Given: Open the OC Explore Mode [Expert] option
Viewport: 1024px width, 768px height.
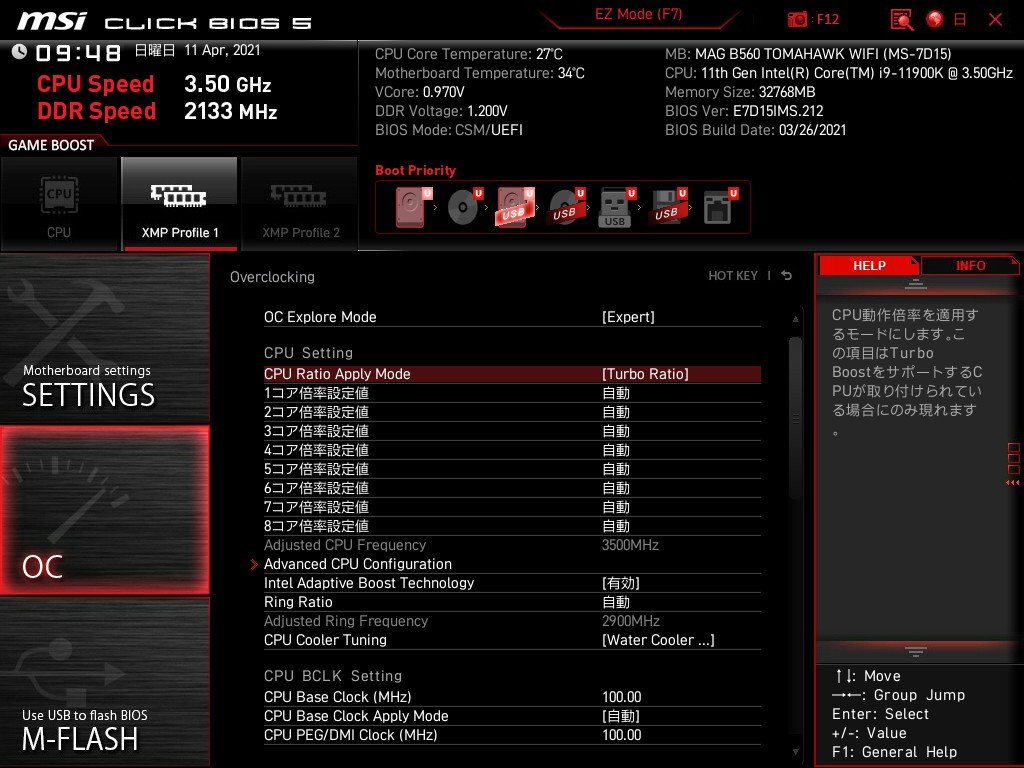Looking at the screenshot, I should click(x=512, y=317).
